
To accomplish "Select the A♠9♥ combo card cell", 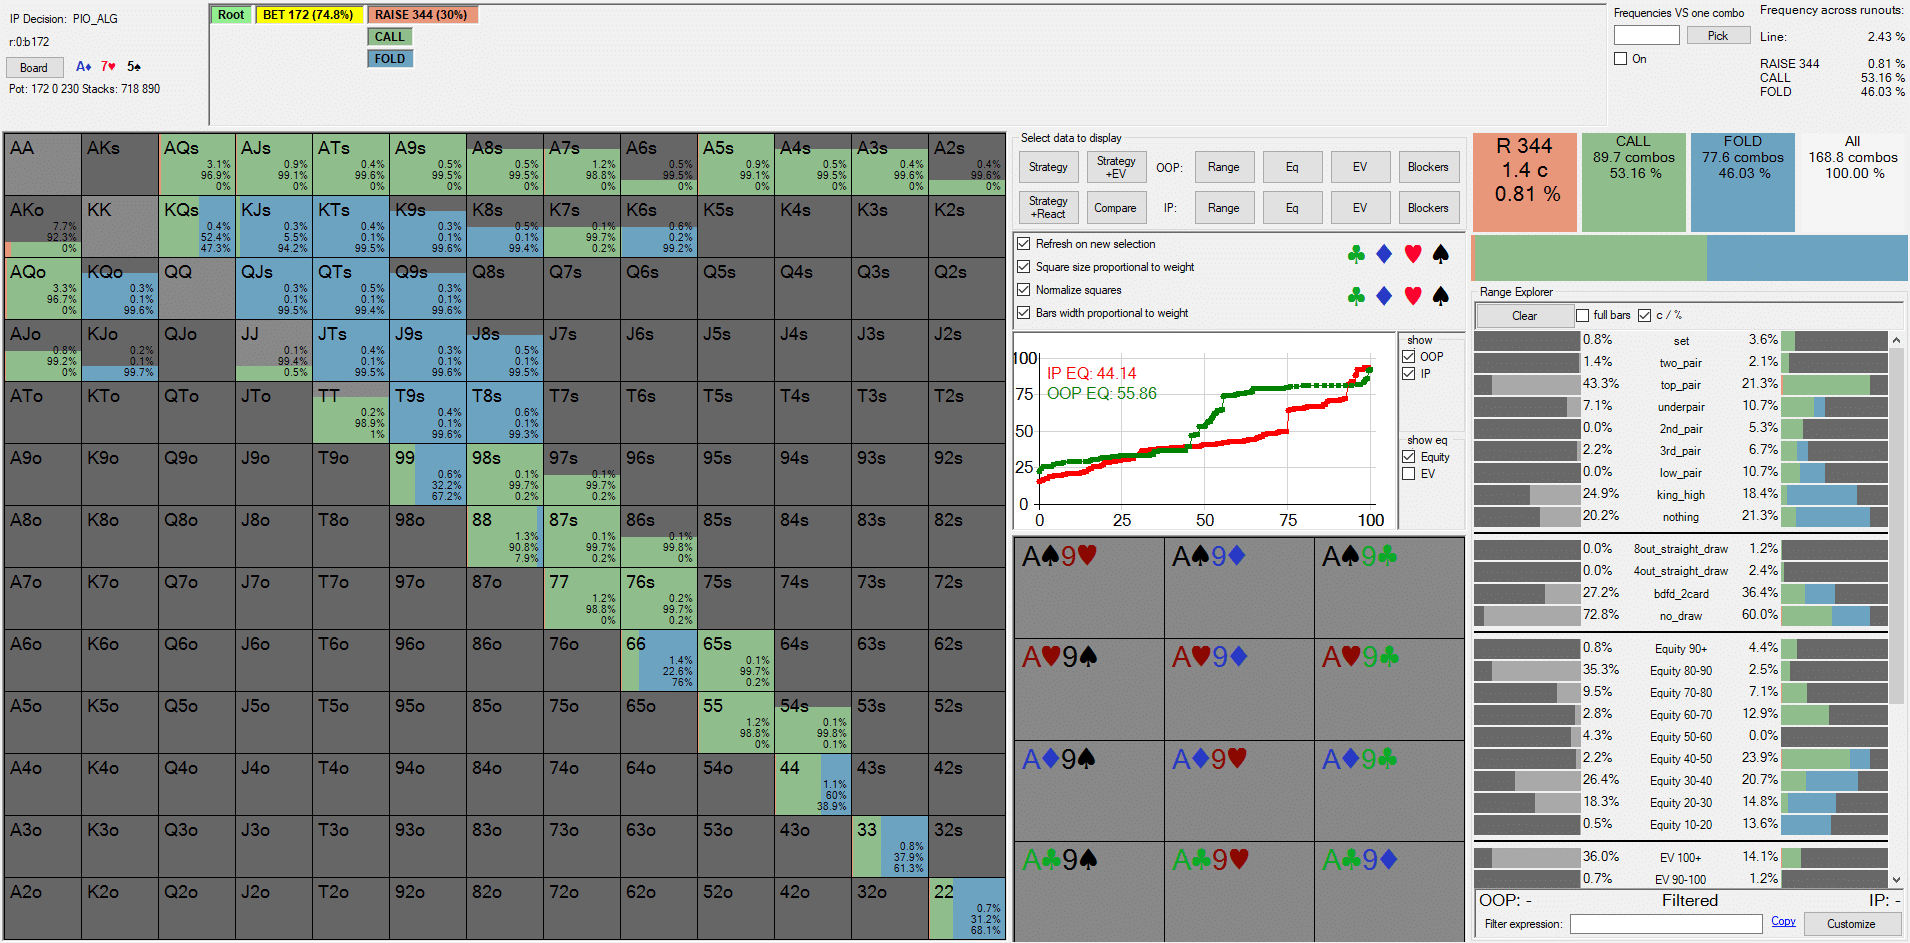I will point(1089,587).
